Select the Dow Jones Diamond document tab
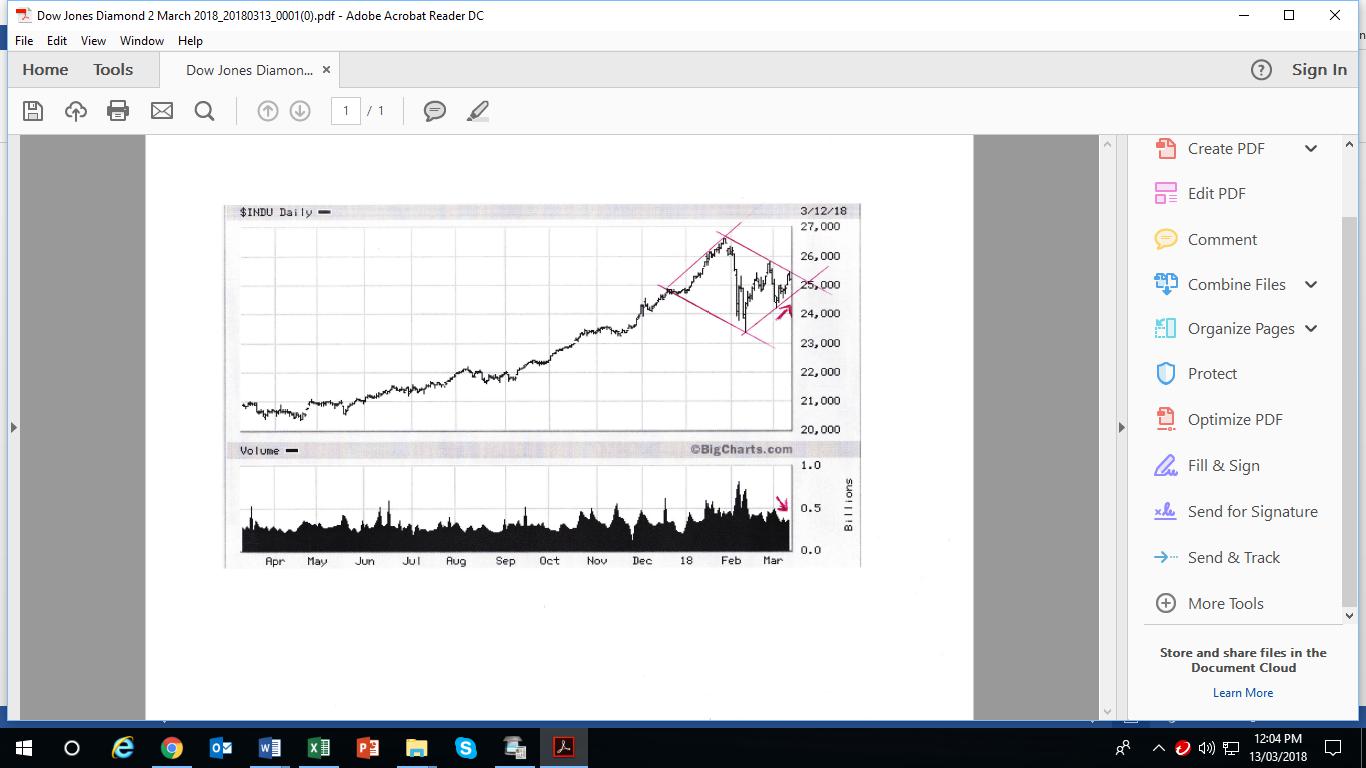Viewport: 1366px width, 768px height. click(x=249, y=70)
